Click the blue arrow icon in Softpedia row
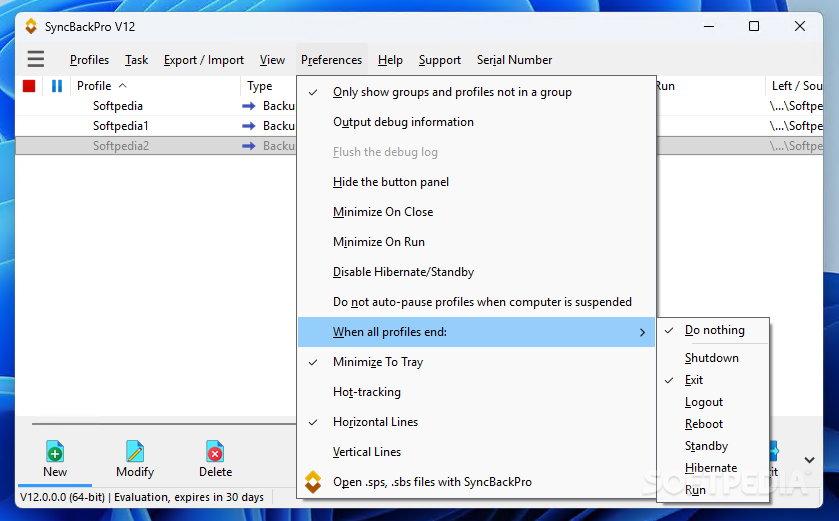Image resolution: width=839 pixels, height=521 pixels. point(248,106)
